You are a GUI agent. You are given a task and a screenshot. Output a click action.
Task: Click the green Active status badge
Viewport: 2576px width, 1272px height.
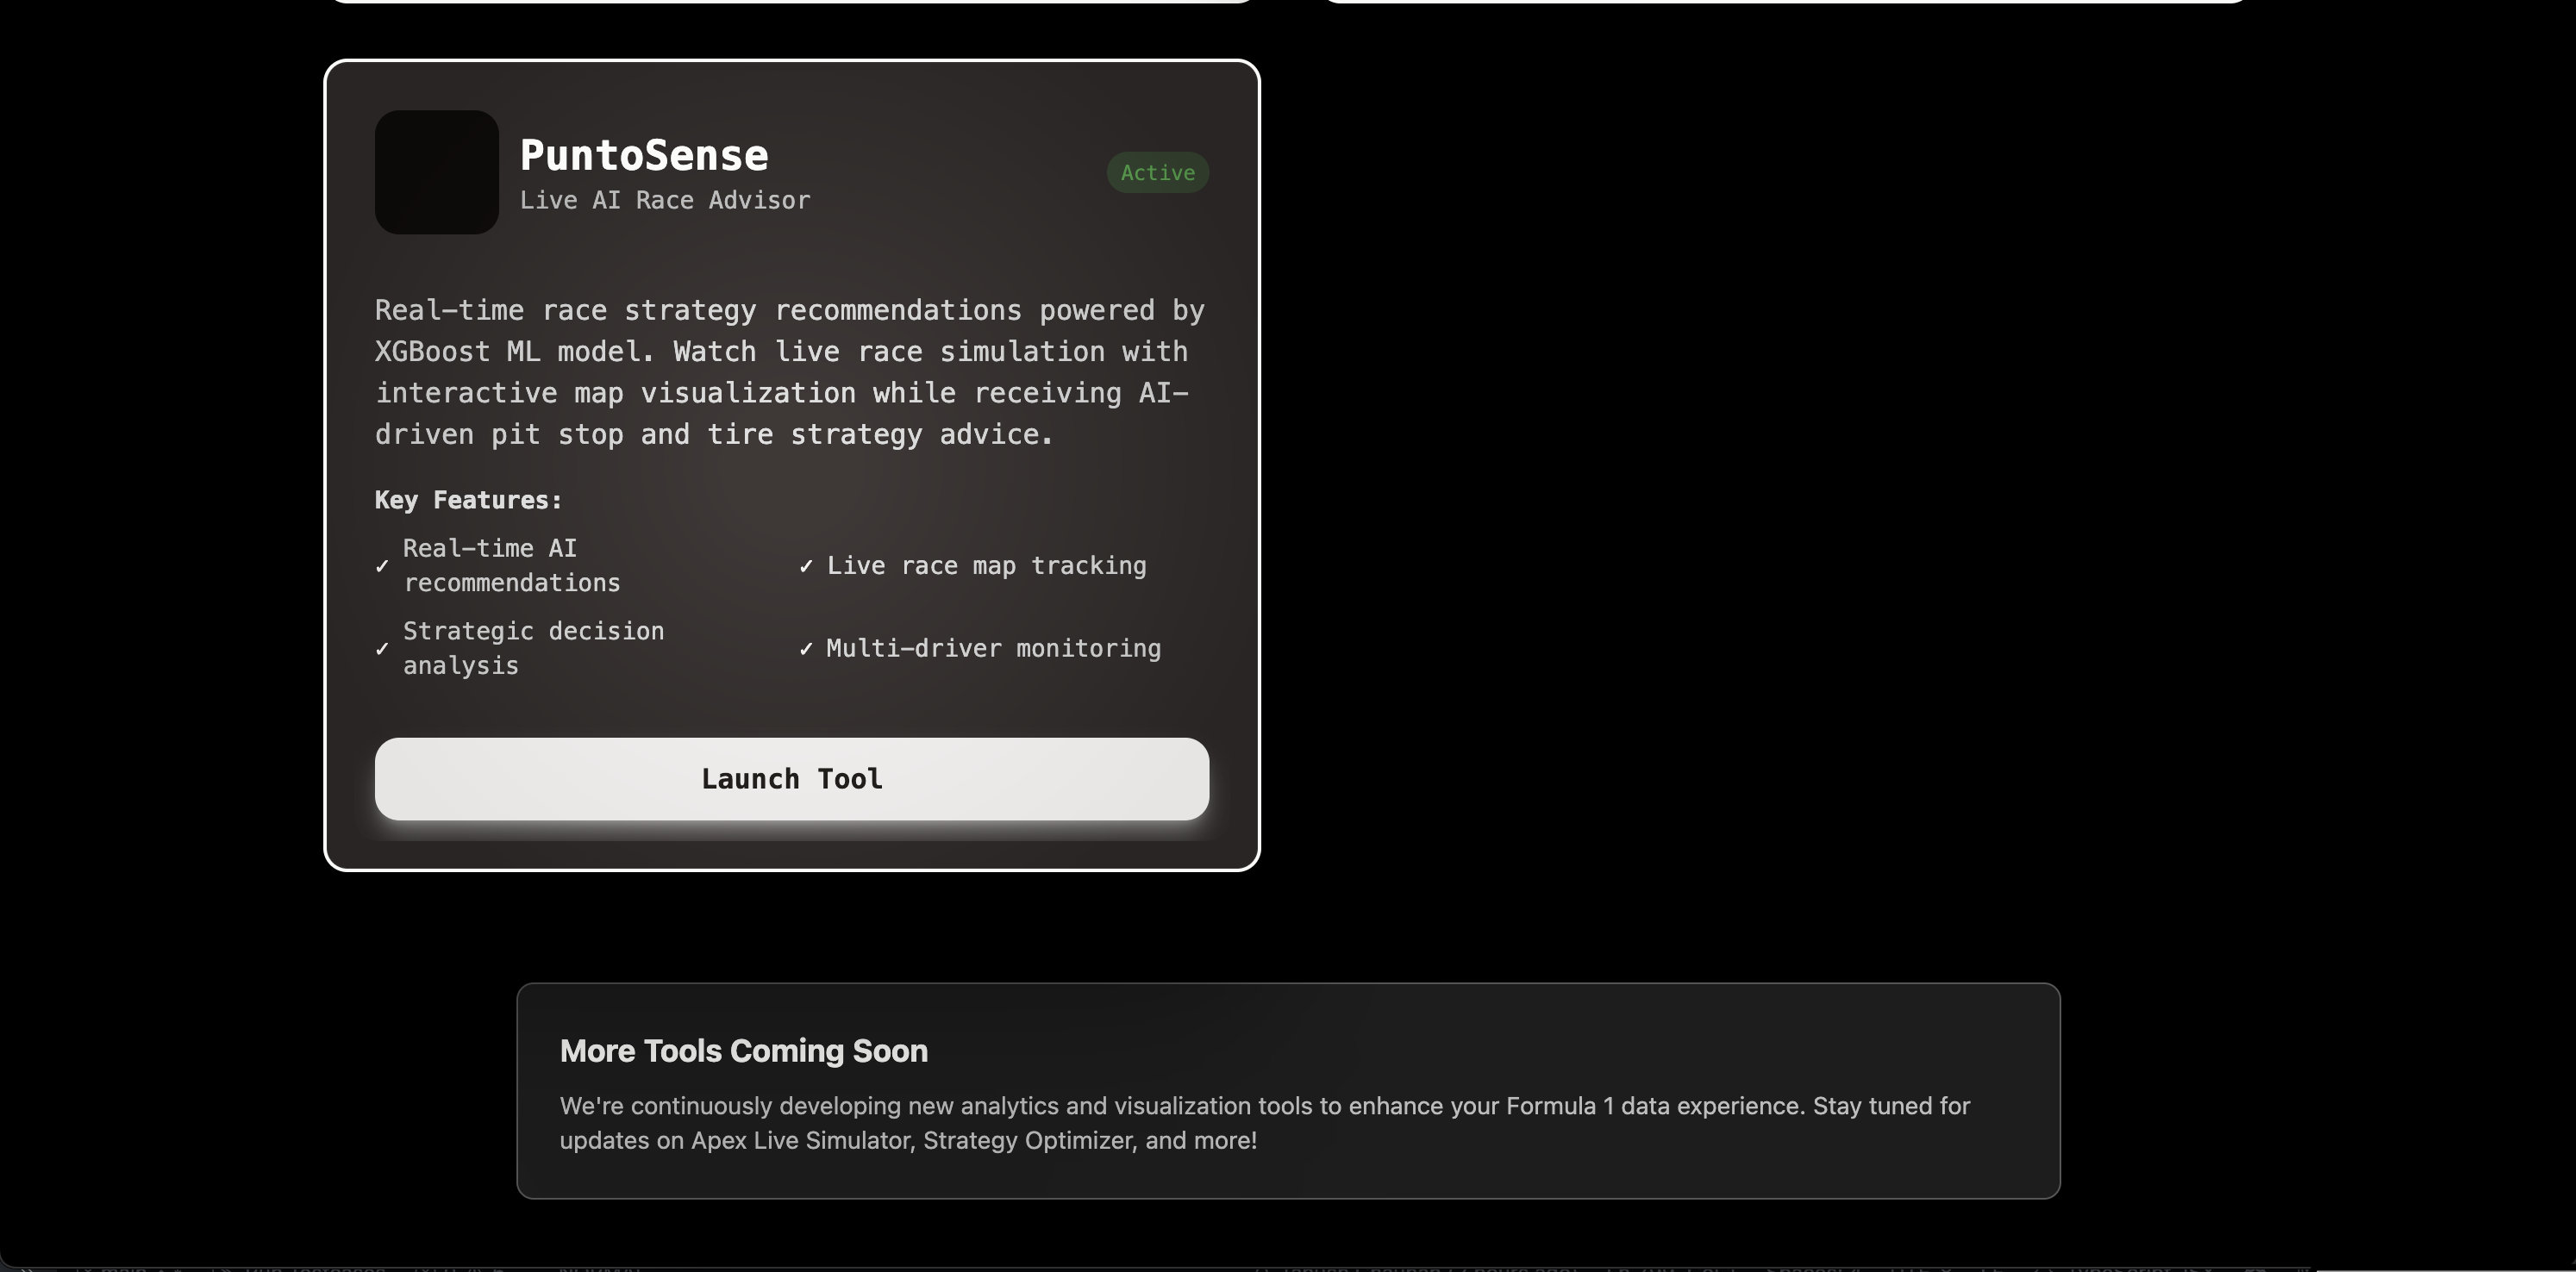1157,173
